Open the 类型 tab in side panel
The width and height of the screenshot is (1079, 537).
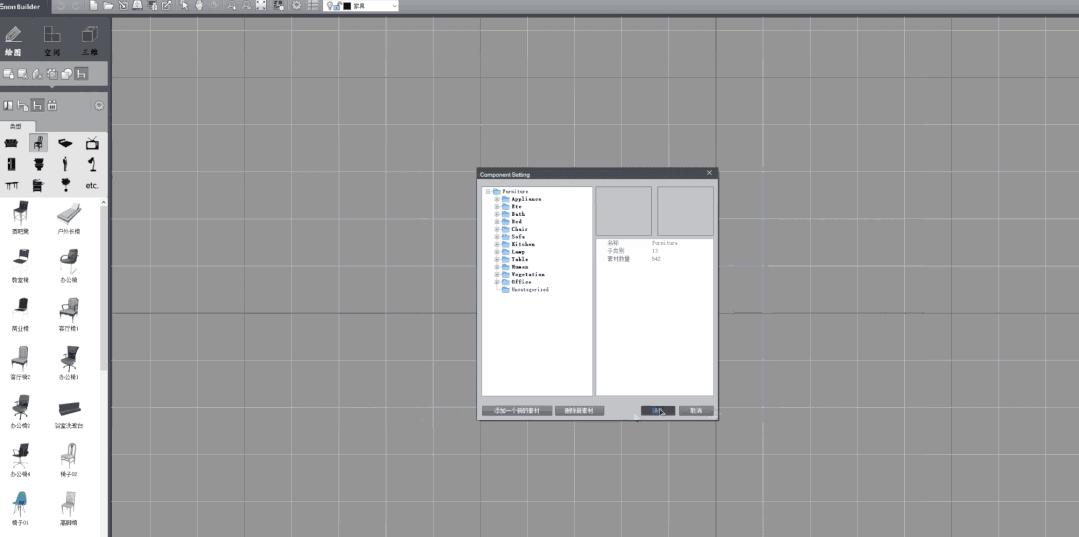(x=15, y=126)
